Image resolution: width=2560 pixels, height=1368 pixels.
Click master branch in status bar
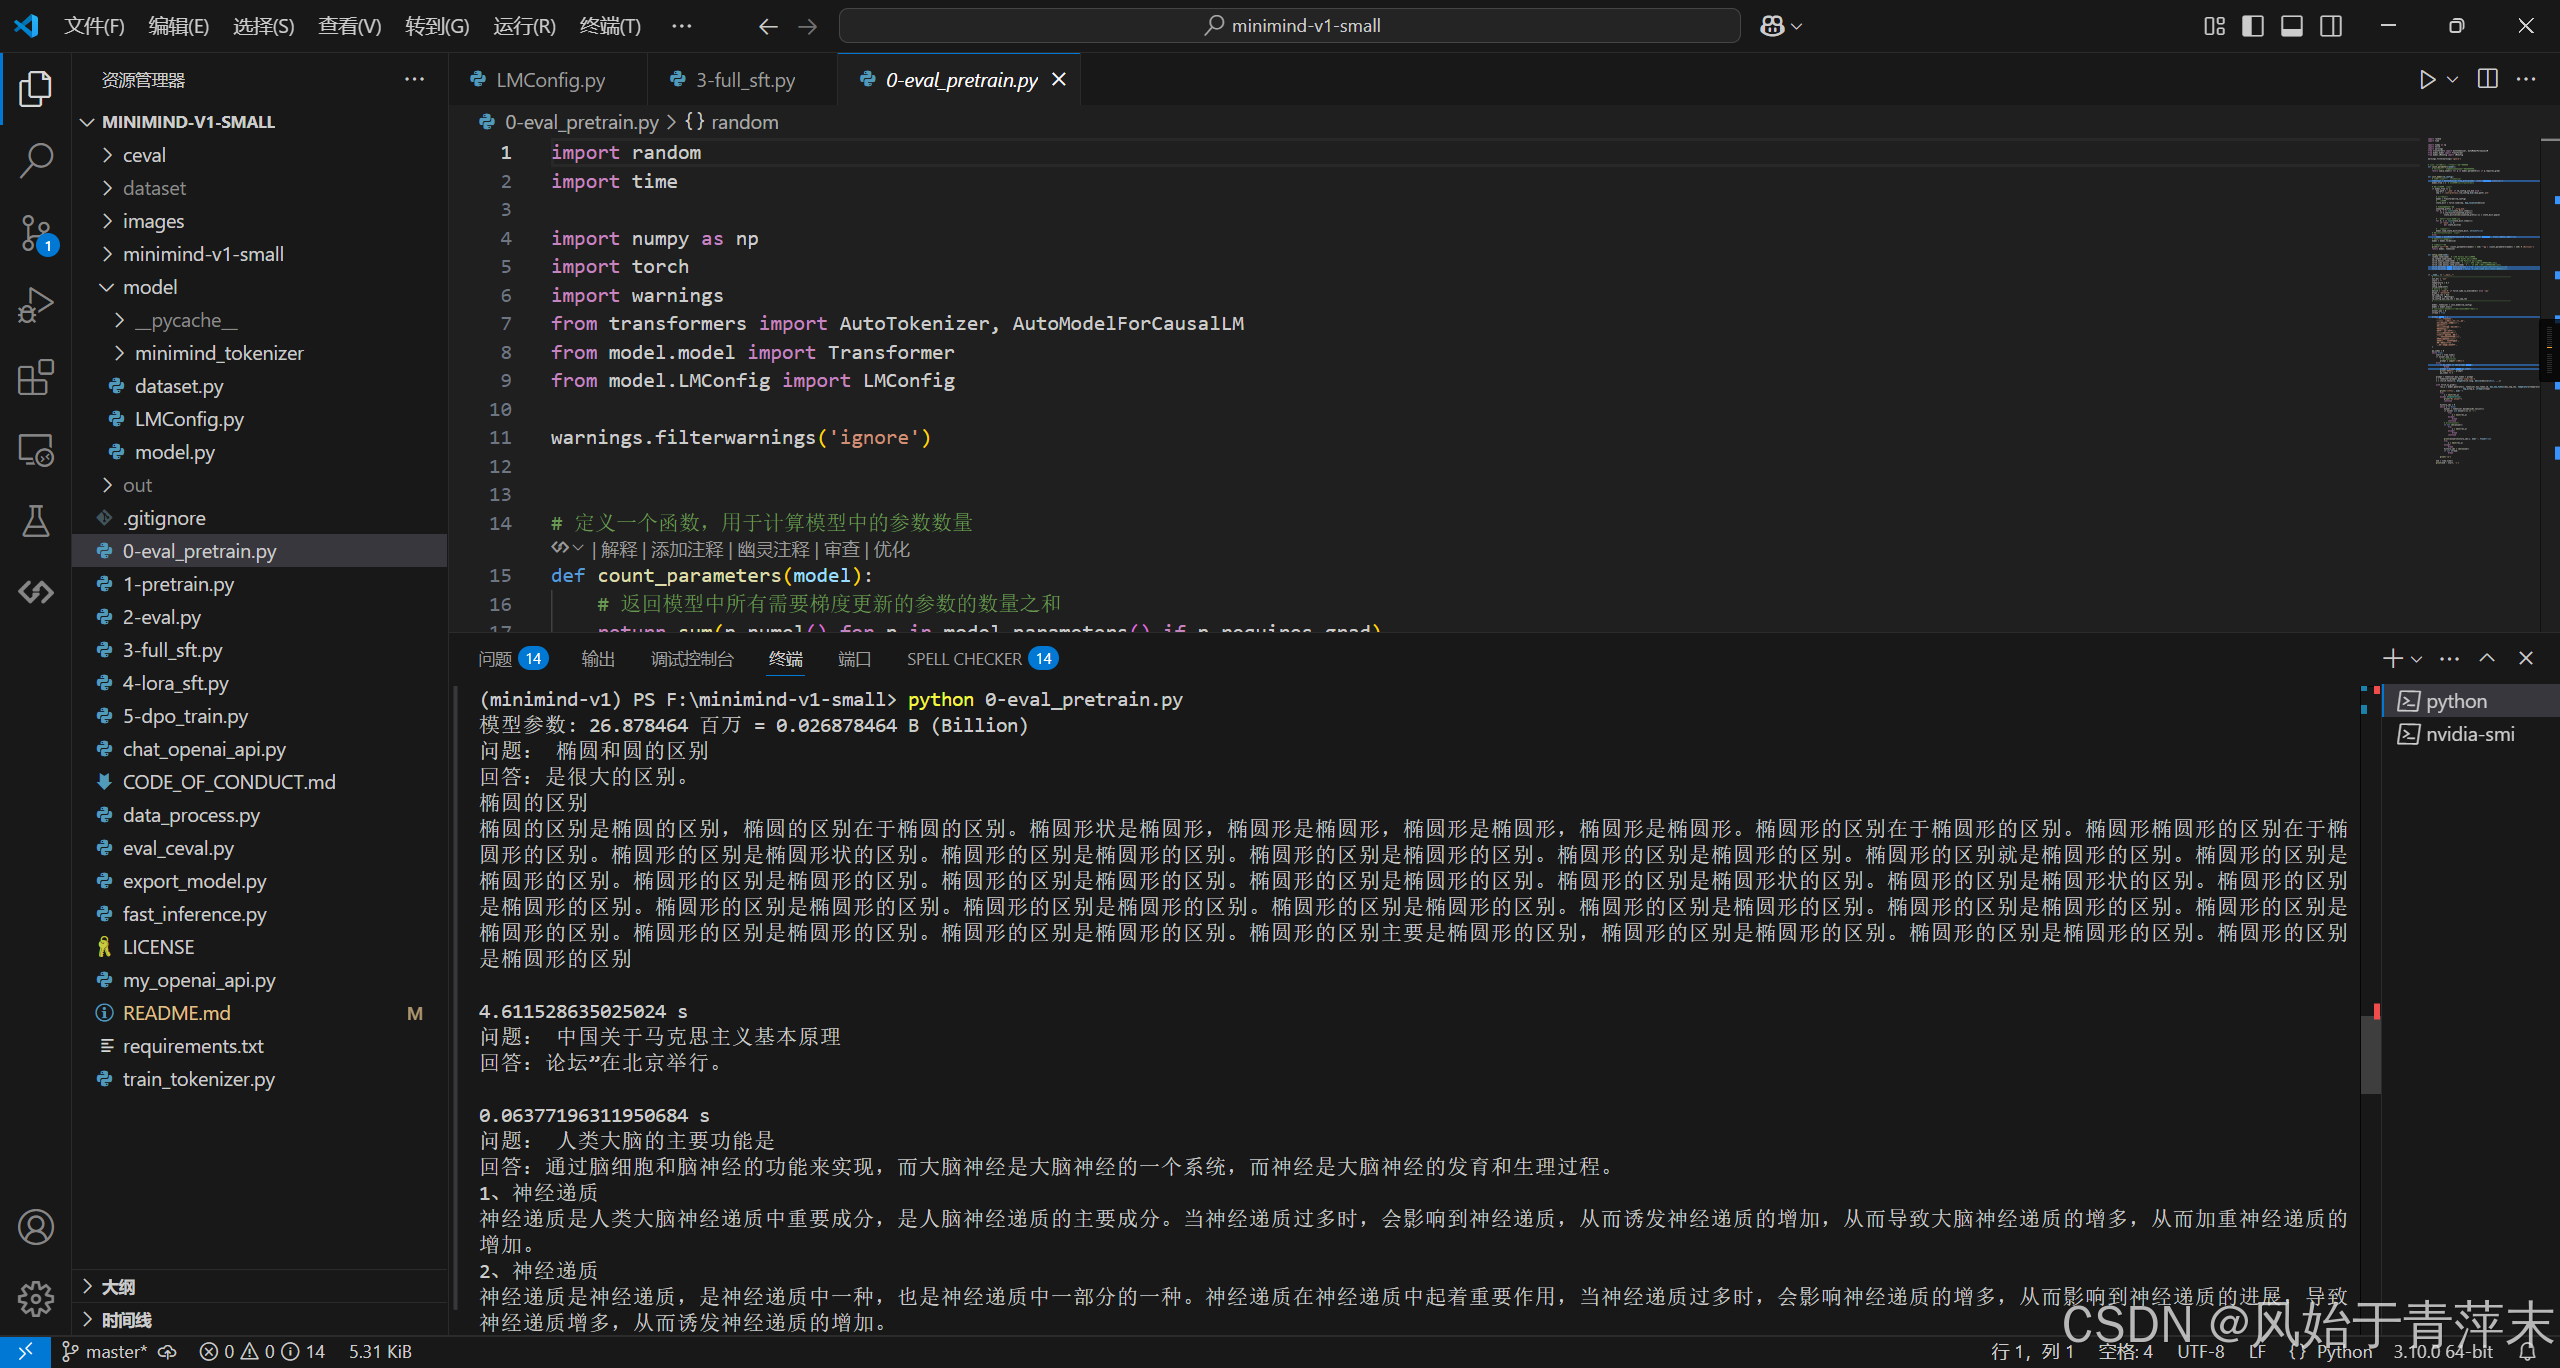coord(105,1352)
